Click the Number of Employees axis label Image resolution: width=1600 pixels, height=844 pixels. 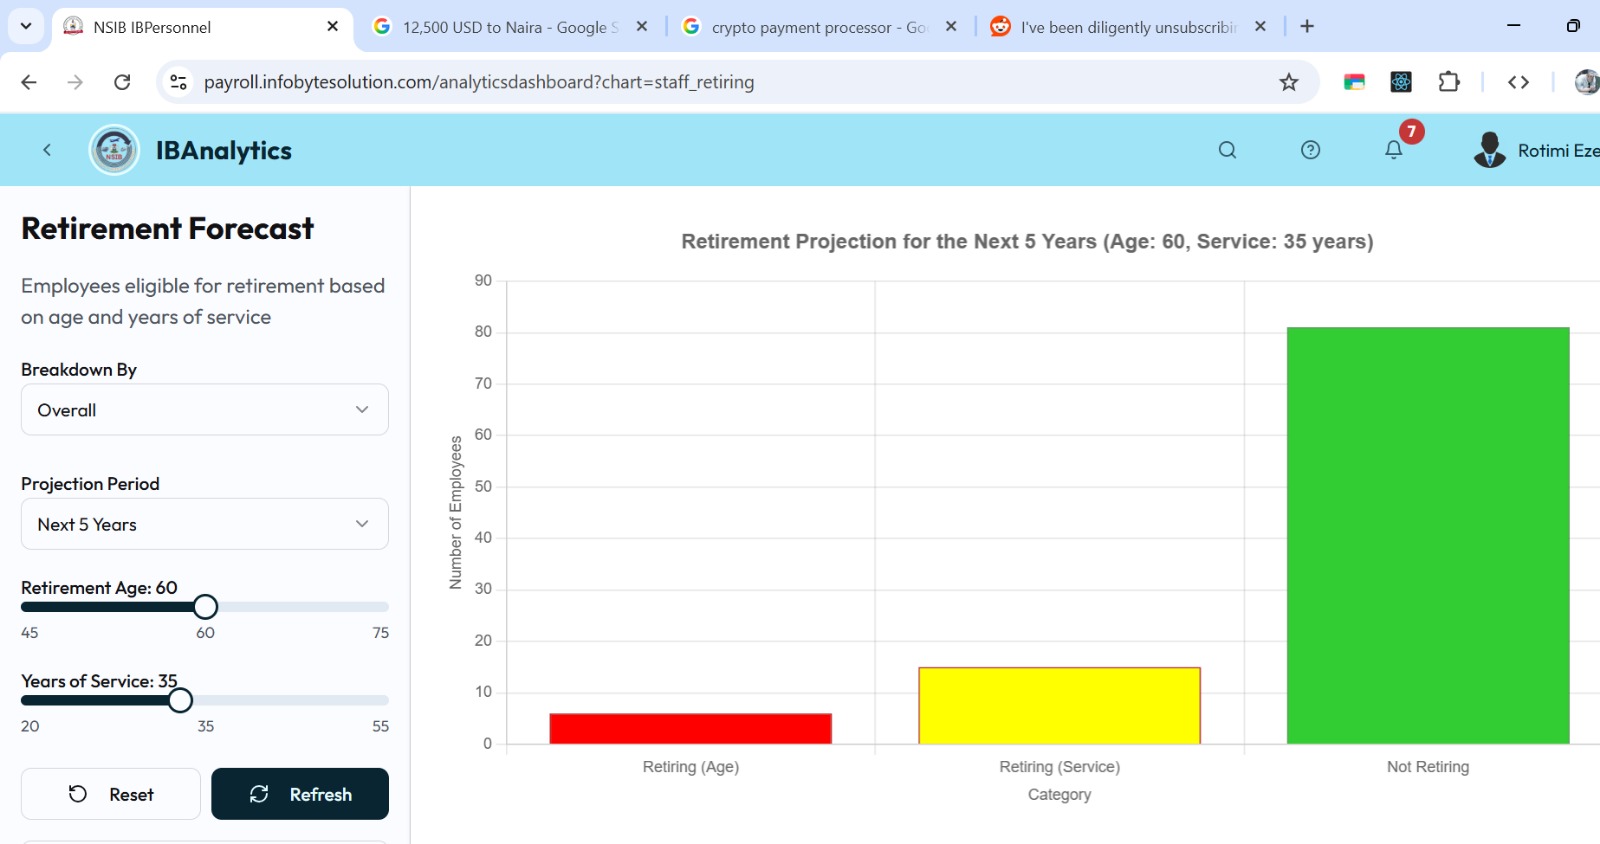point(456,512)
